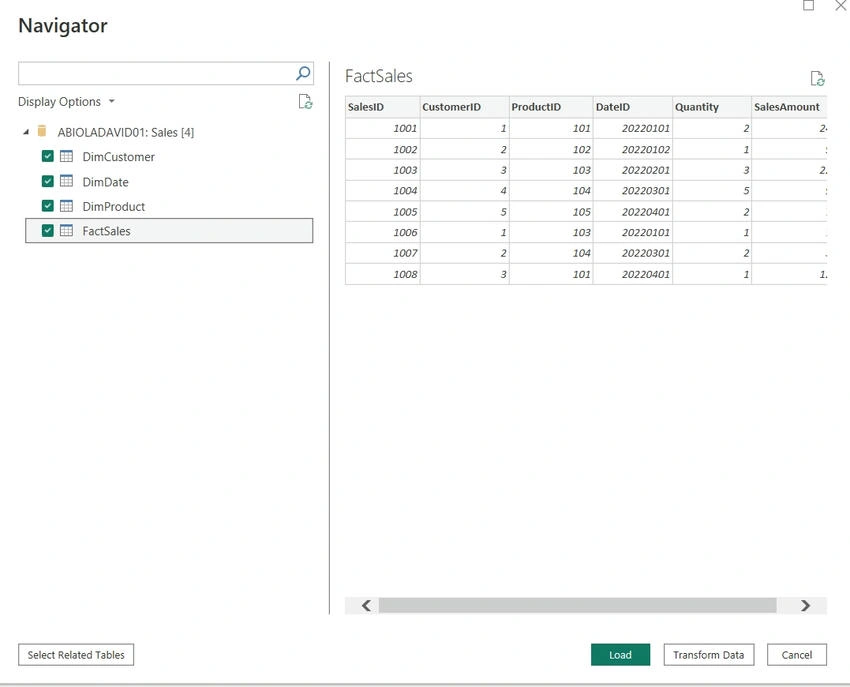The image size is (850, 687).
Task: Click the DimDate table icon
Action: click(66, 181)
